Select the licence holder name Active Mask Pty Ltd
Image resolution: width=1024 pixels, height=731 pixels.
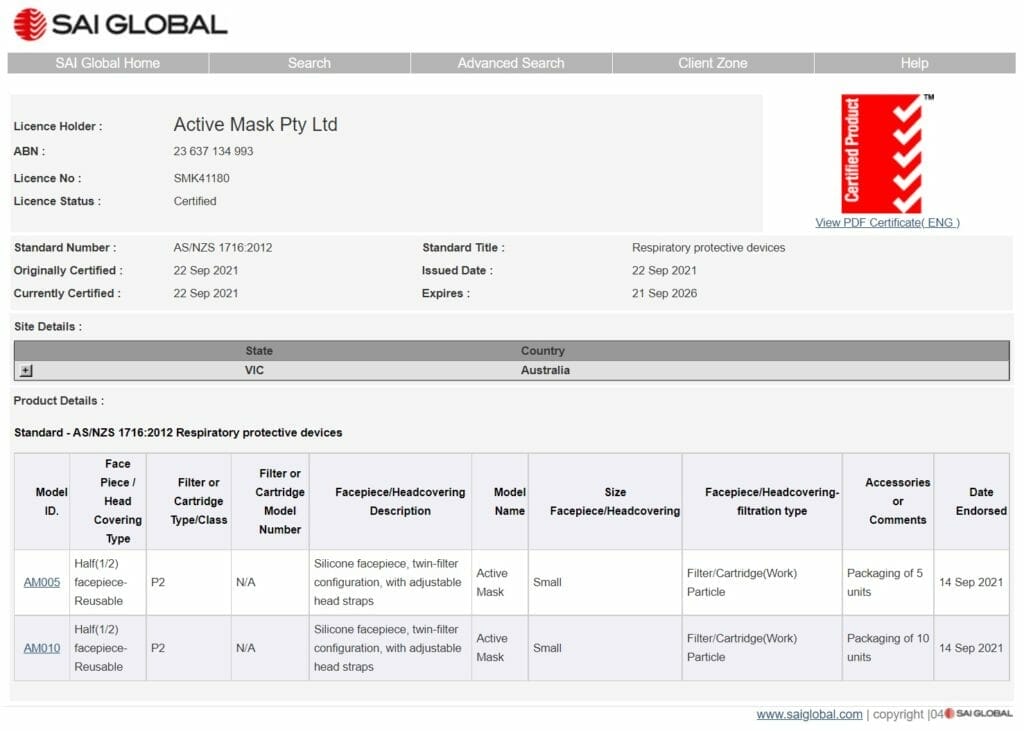click(x=255, y=124)
